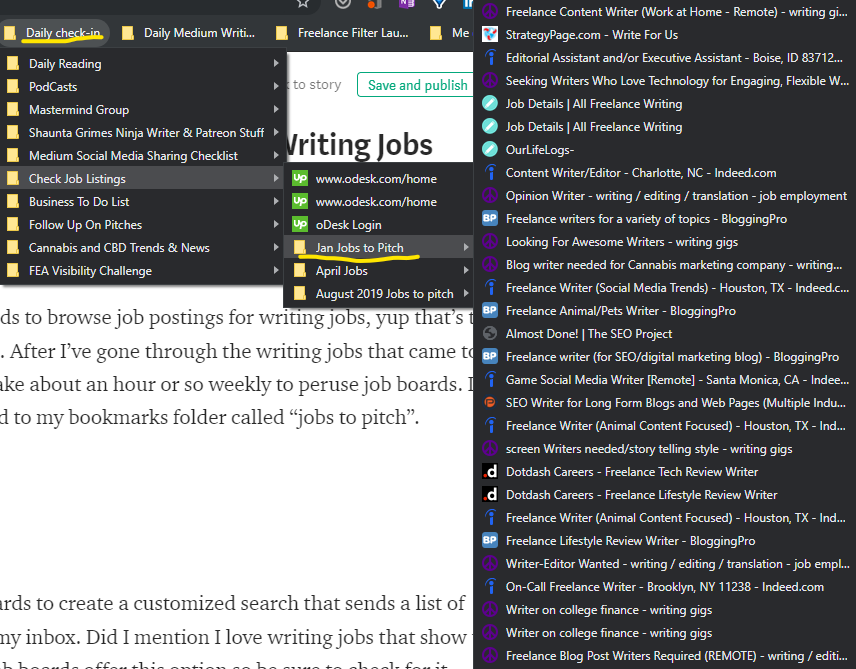856x669 pixels.
Task: Click the PodCasts folder icon
Action: tap(13, 87)
